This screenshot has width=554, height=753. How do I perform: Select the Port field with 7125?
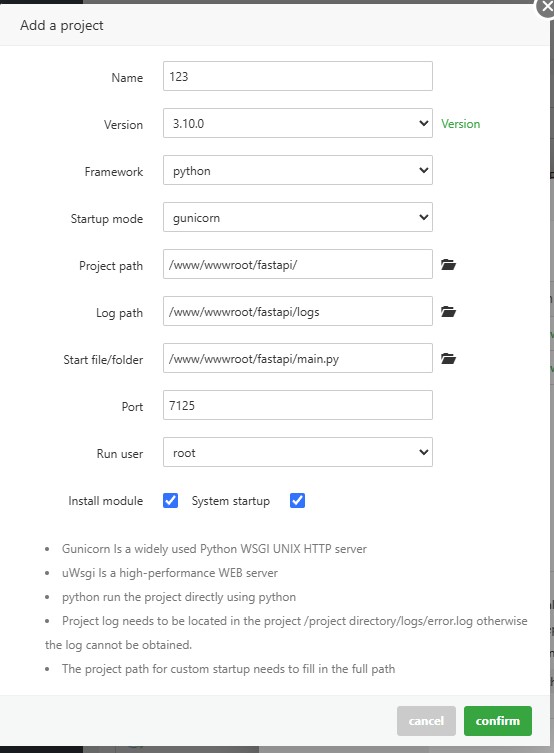click(298, 405)
